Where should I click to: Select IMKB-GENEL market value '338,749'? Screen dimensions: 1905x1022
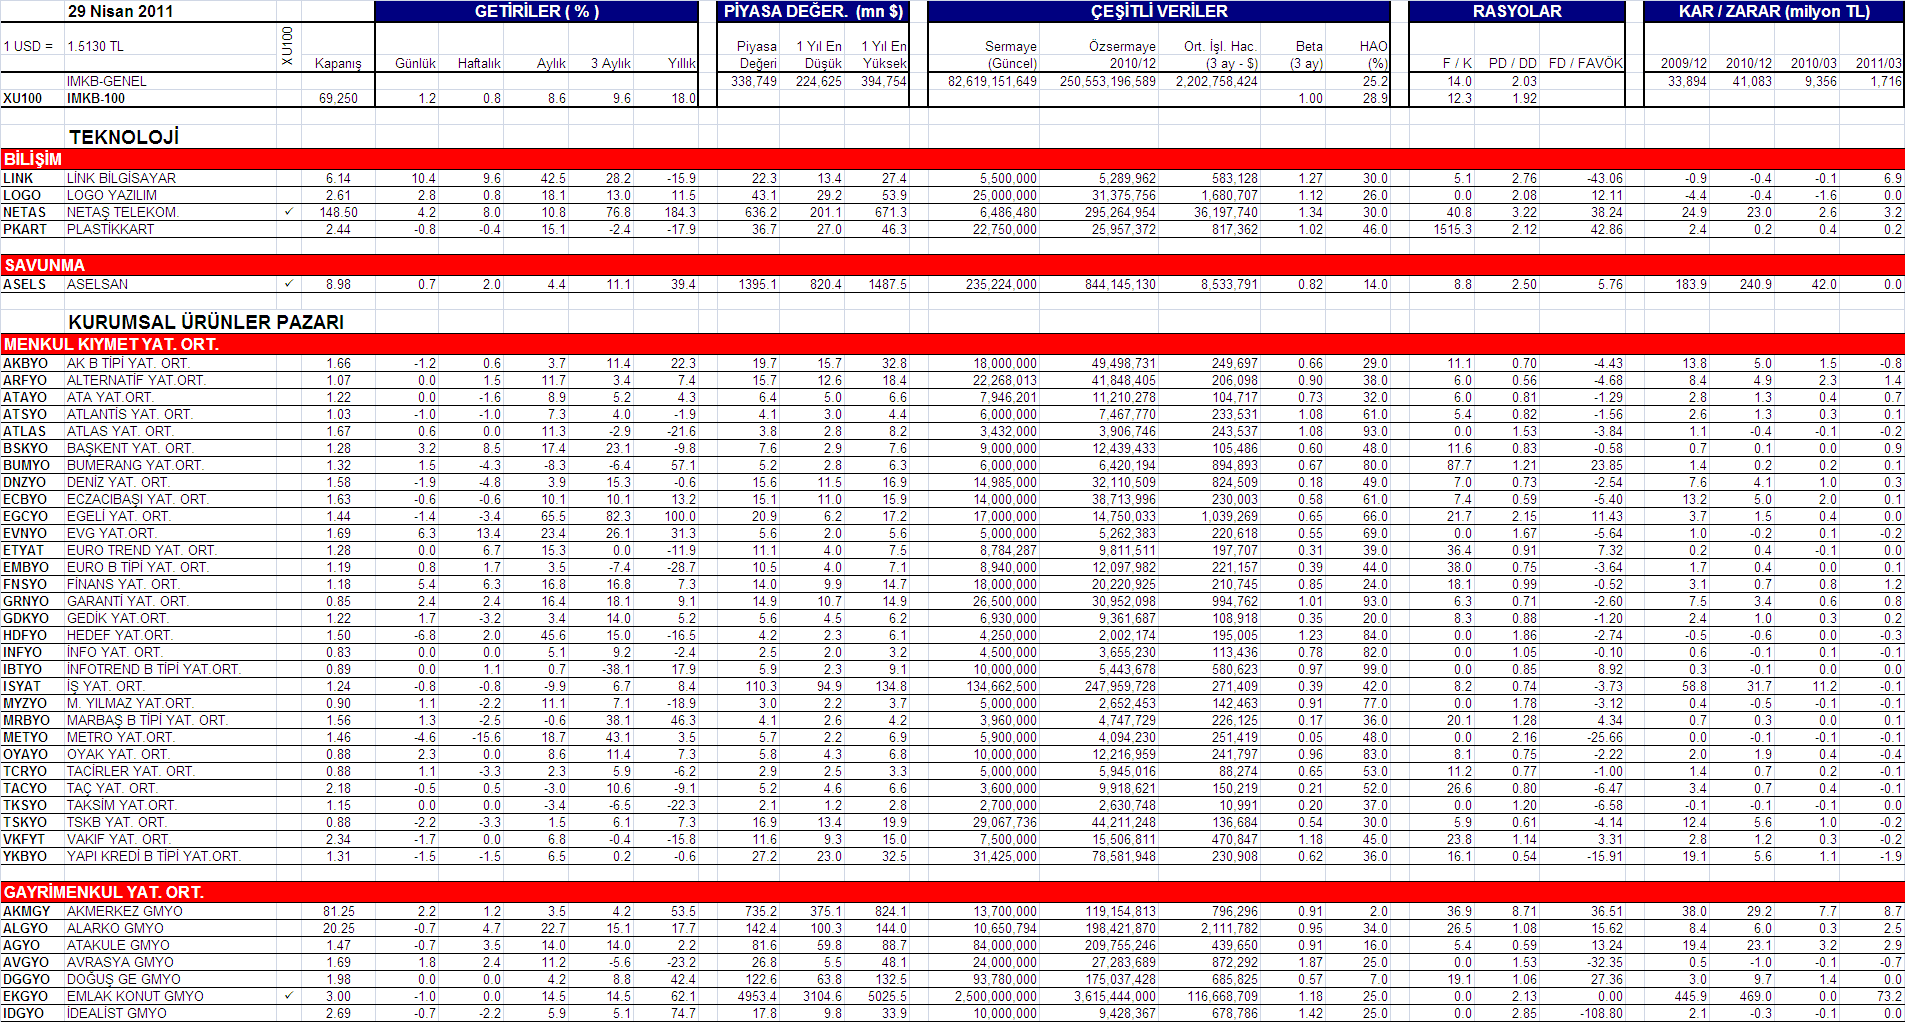pos(754,81)
